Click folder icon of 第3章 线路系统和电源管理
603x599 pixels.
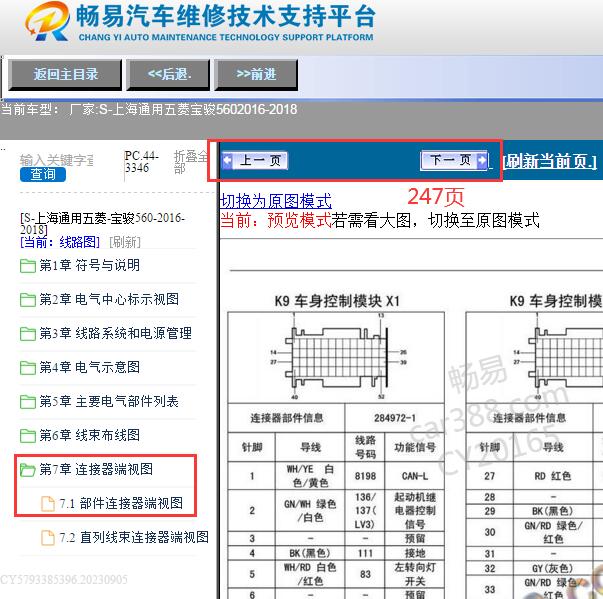click(28, 334)
